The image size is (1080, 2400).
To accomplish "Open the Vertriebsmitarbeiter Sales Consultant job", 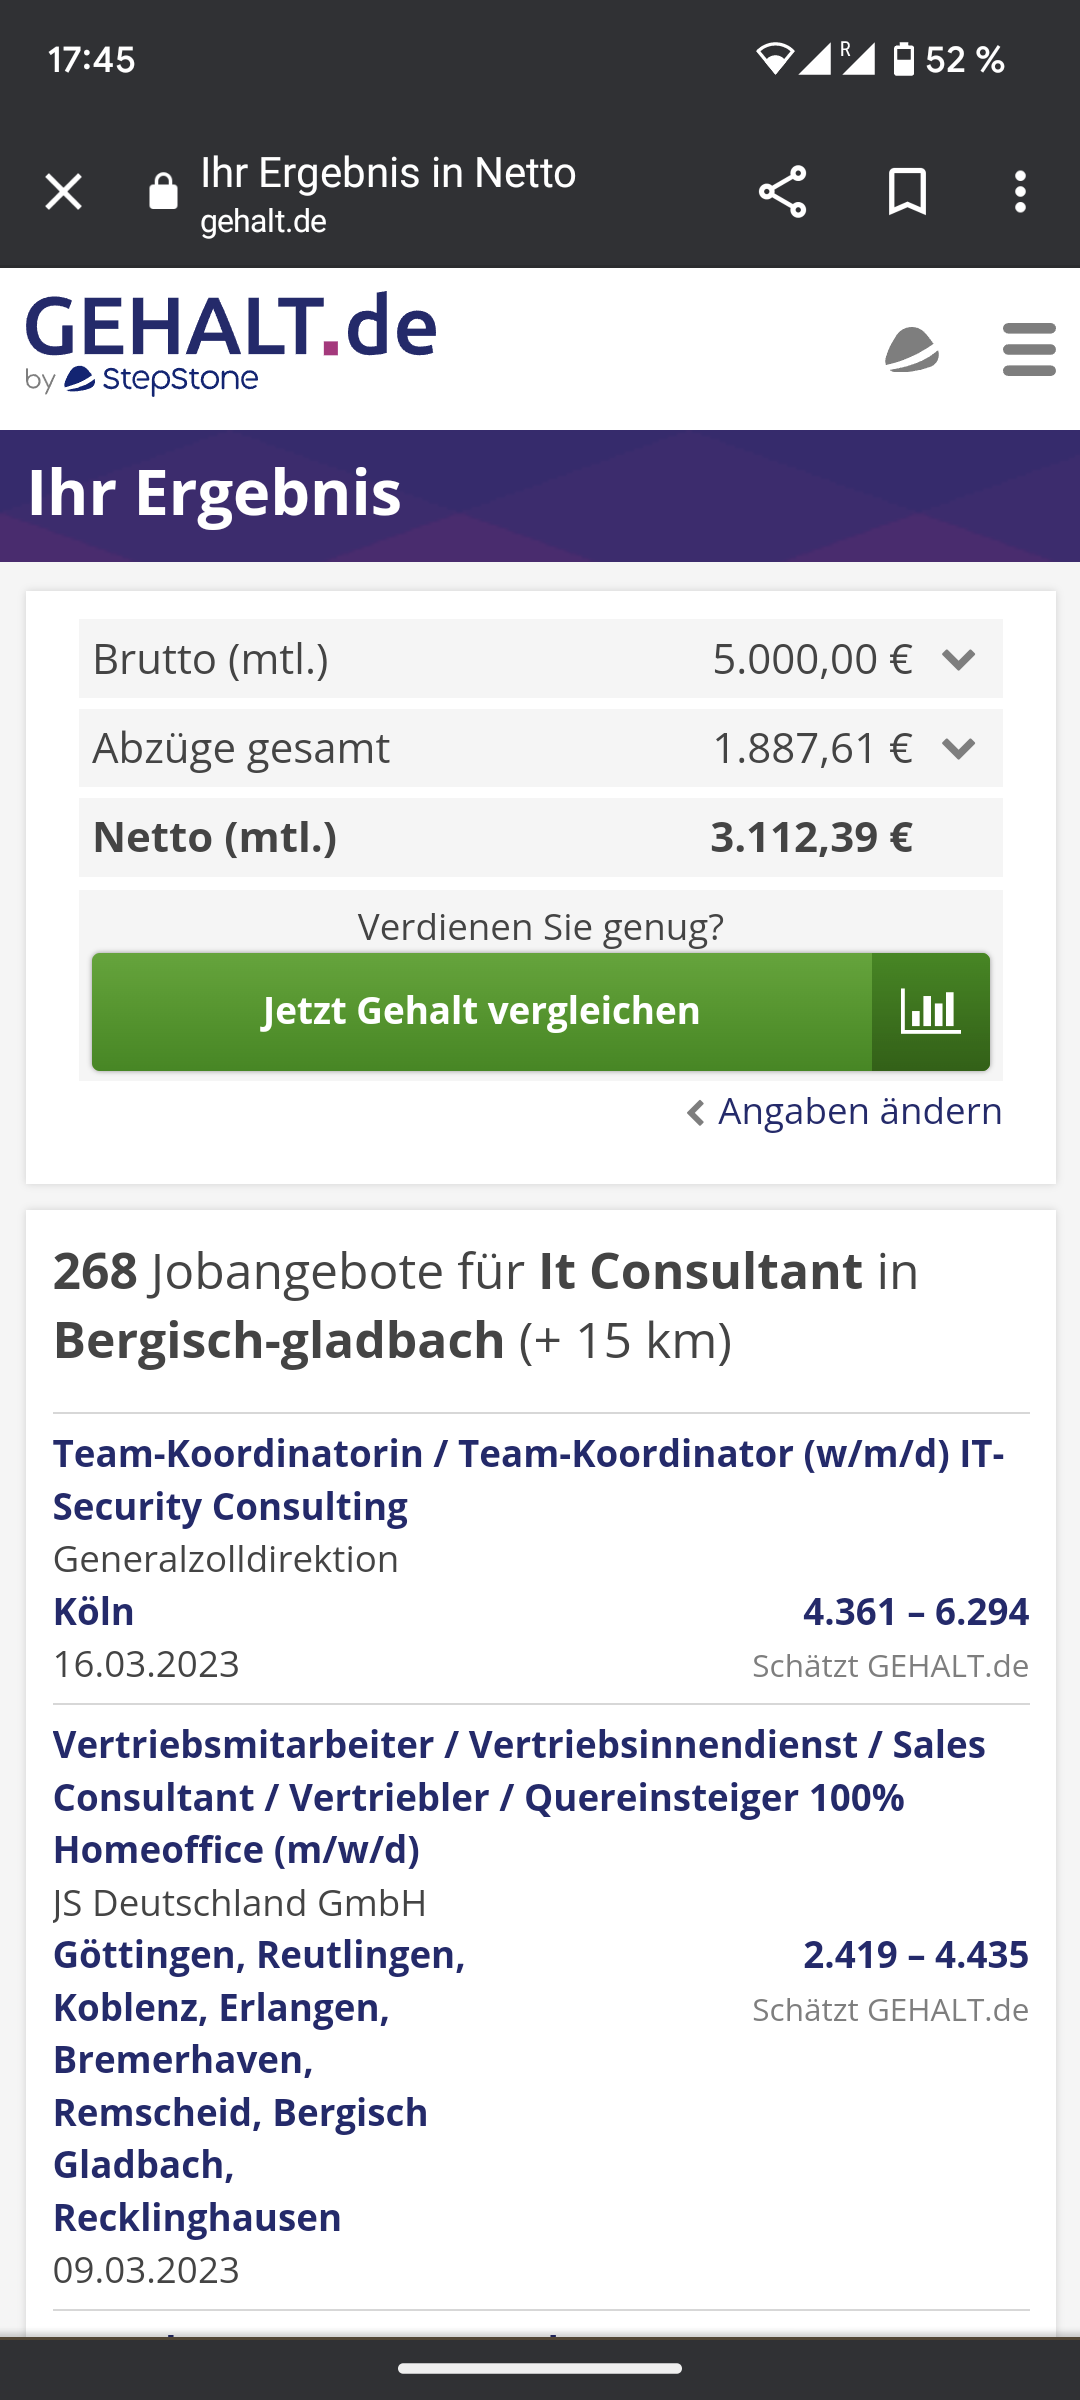I will tap(519, 1797).
